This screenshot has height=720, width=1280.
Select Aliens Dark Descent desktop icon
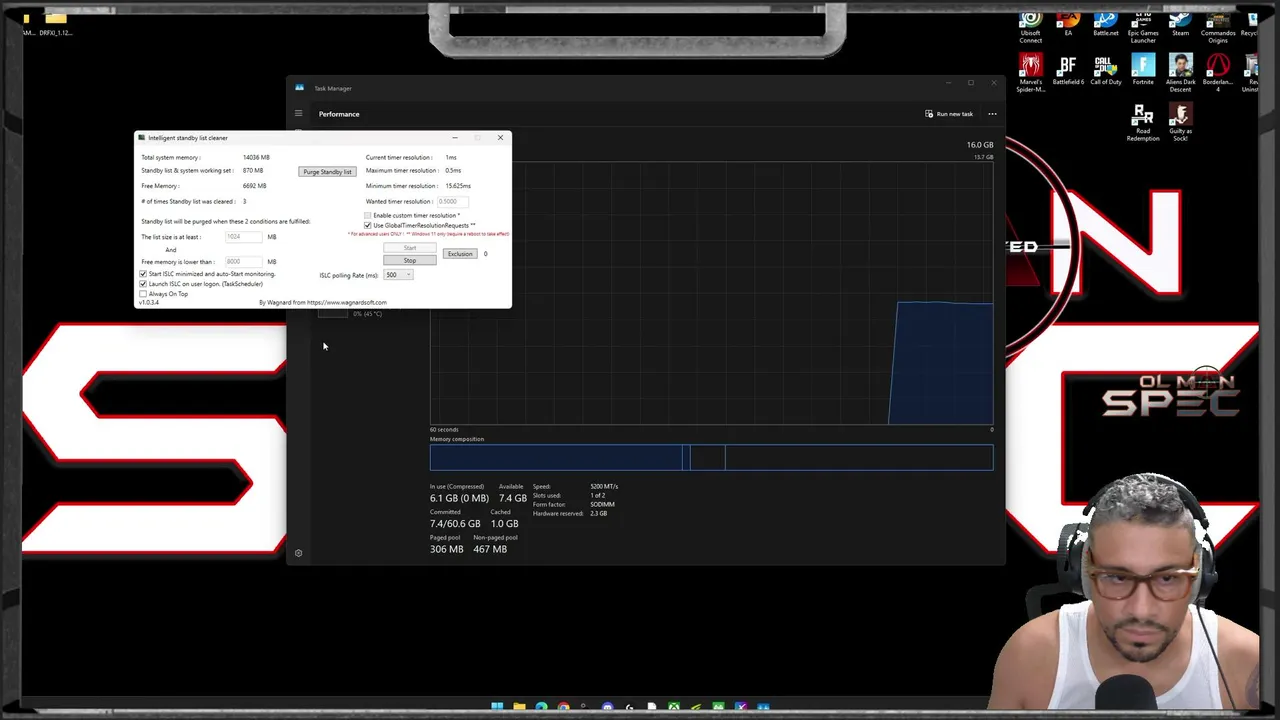[x=1180, y=73]
